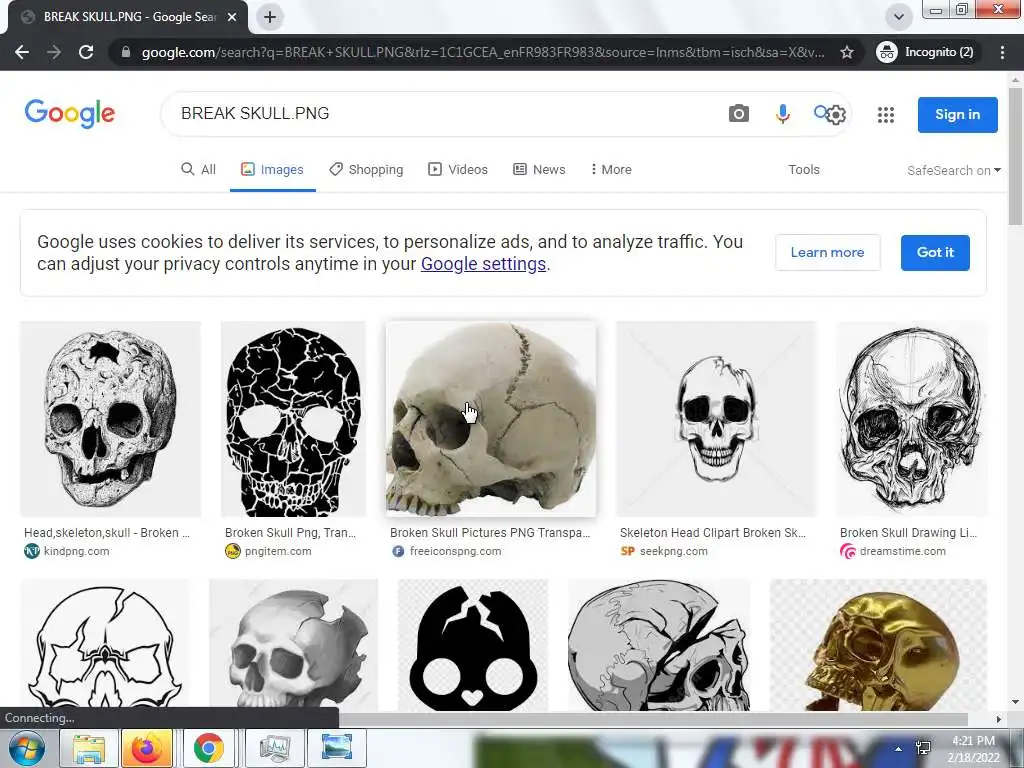Open the network tray icon
This screenshot has height=768, width=1024.
[x=923, y=748]
